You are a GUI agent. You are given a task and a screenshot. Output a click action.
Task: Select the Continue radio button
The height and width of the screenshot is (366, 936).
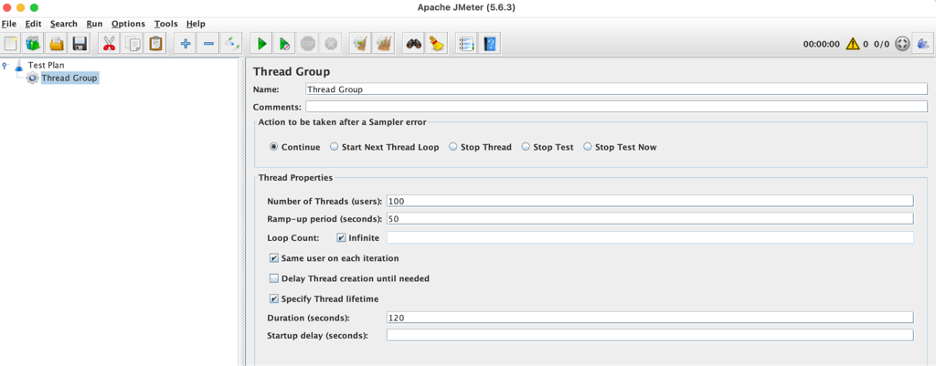pos(273,147)
